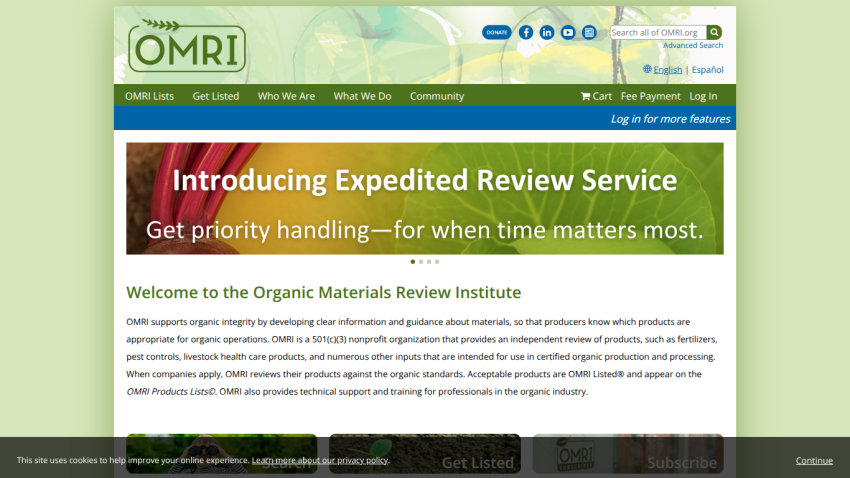This screenshot has width=850, height=478.
Task: Select the third carousel dot
Action: point(429,262)
